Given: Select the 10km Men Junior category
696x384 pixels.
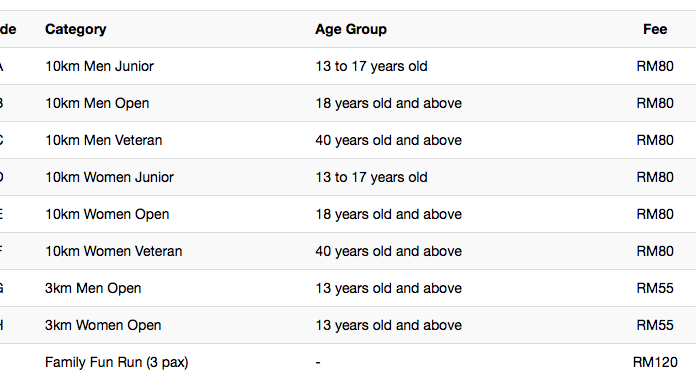Looking at the screenshot, I should tap(99, 66).
